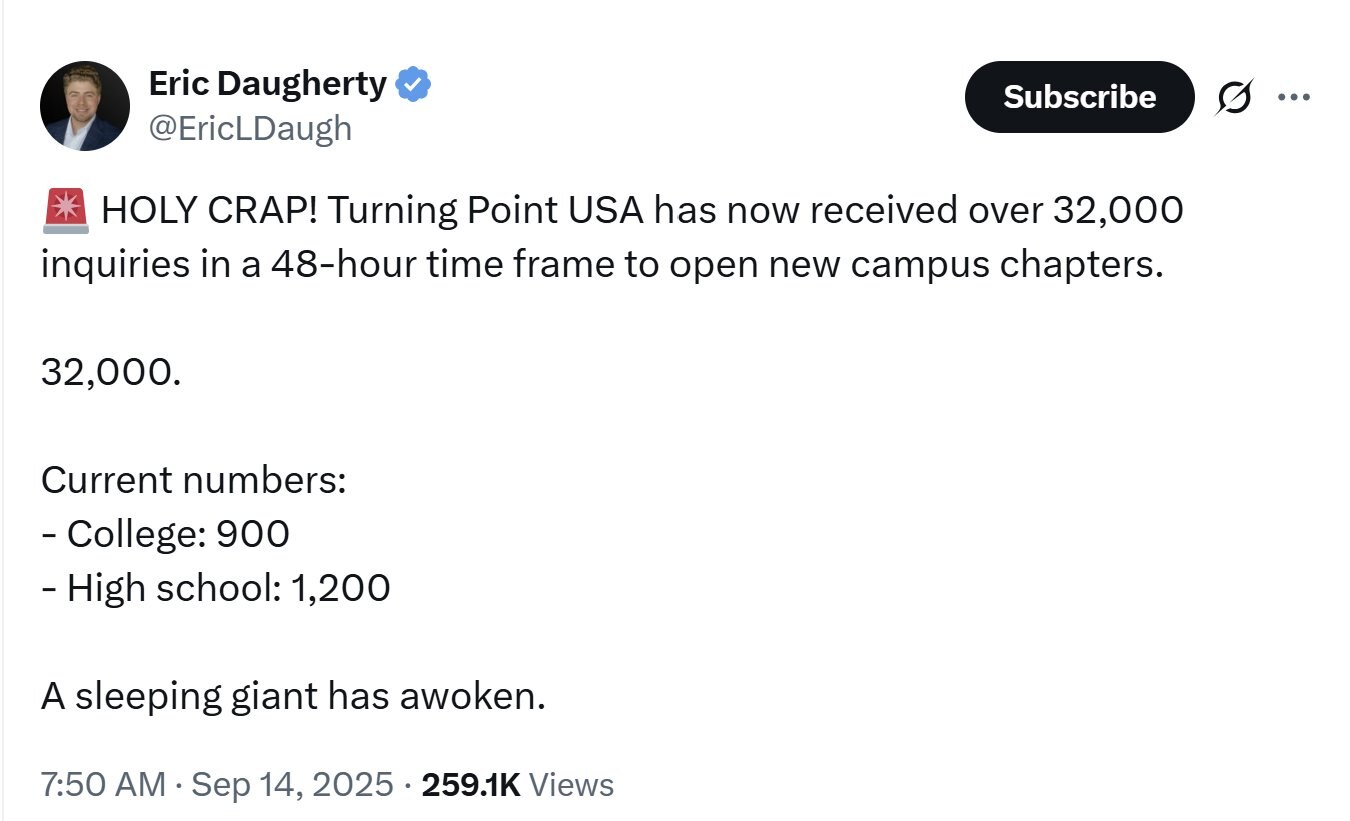Click the Eric Daugherty display name
The height and width of the screenshot is (821, 1350).
(x=267, y=84)
